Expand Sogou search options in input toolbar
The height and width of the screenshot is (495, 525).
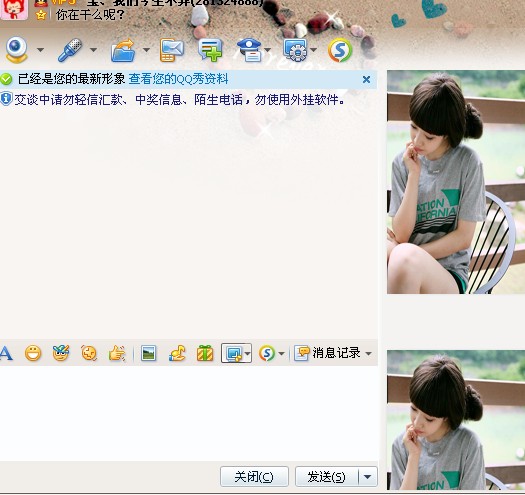[281, 353]
